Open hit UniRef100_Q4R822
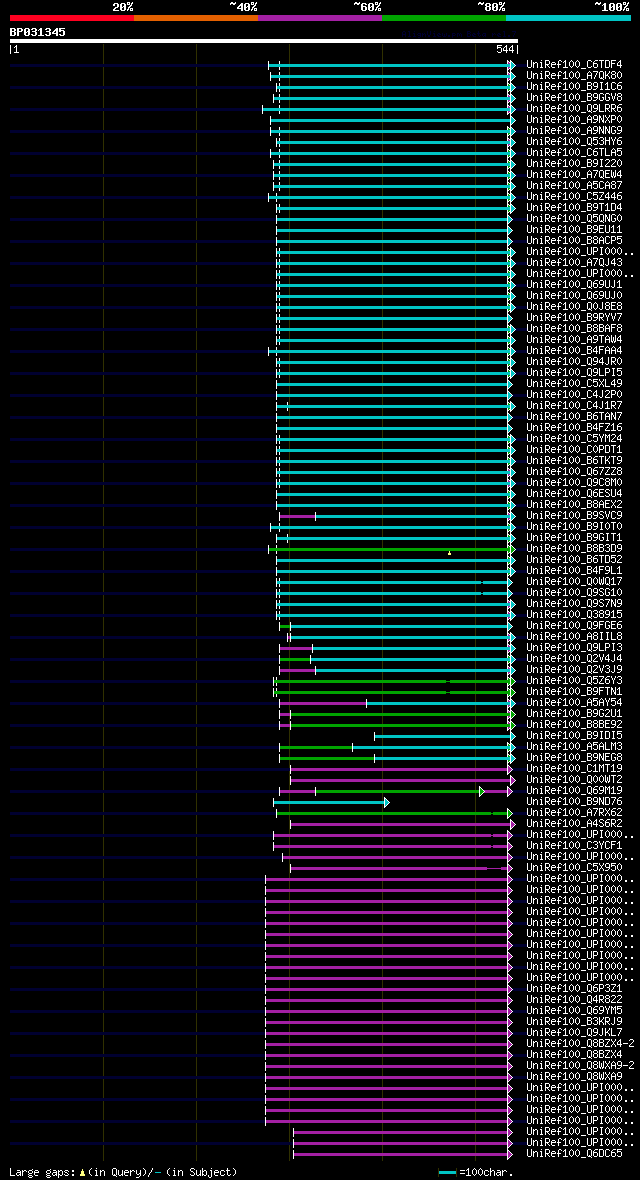The image size is (640, 1180). (x=574, y=999)
